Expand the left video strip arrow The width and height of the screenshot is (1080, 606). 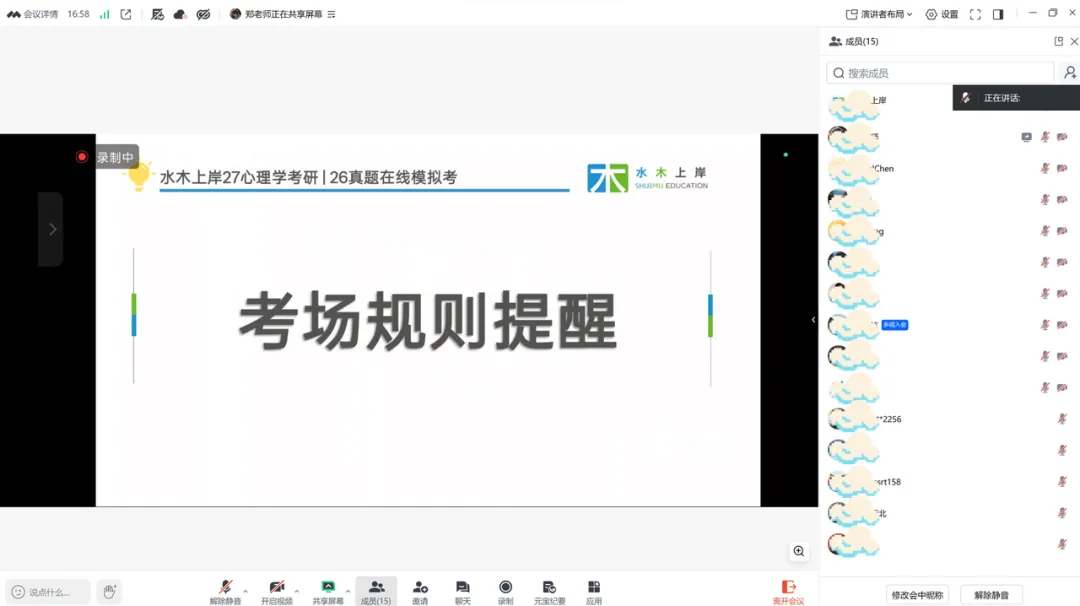click(52, 229)
